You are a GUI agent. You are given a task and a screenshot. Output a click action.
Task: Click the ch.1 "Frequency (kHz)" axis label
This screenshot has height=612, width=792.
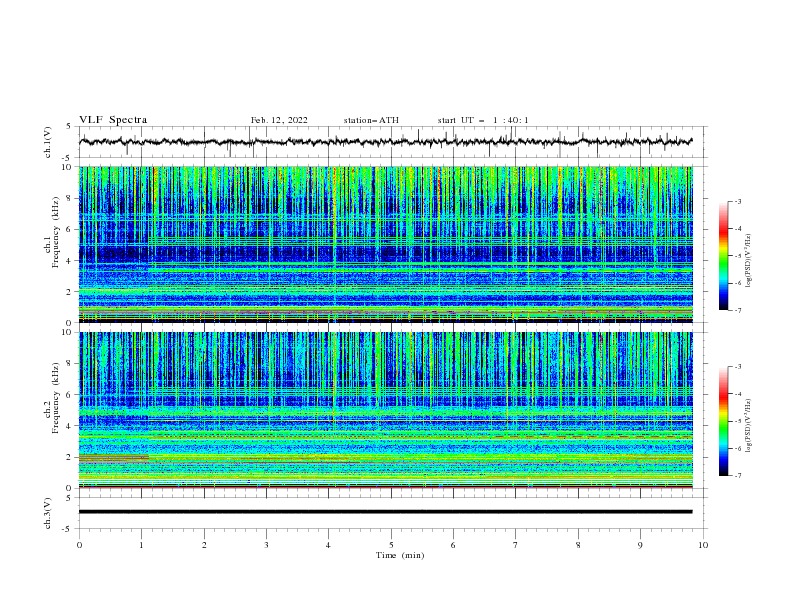tap(56, 233)
